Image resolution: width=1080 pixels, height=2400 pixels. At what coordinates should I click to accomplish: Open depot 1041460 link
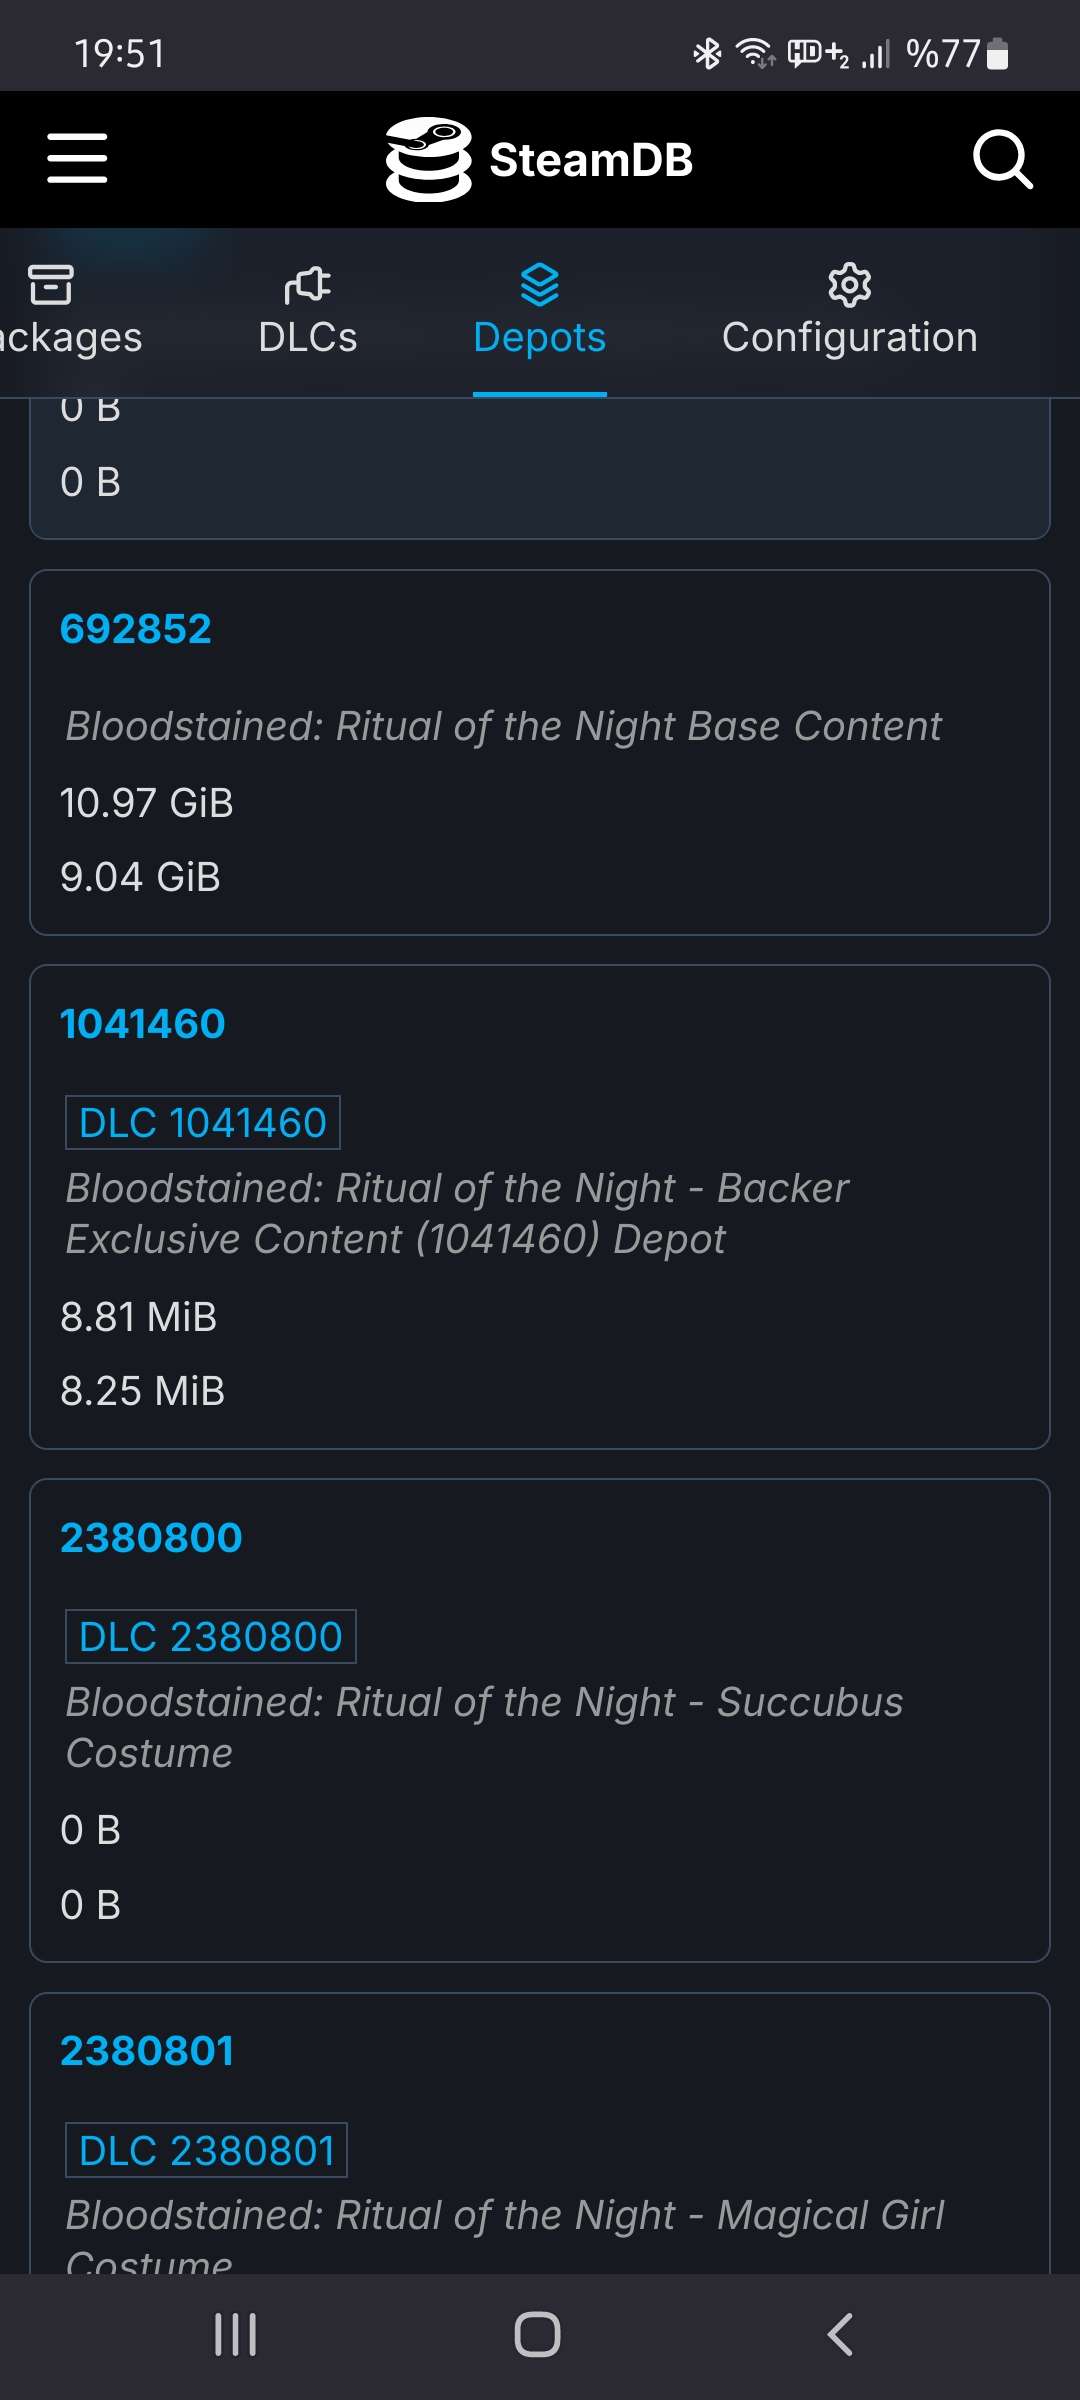click(143, 1024)
